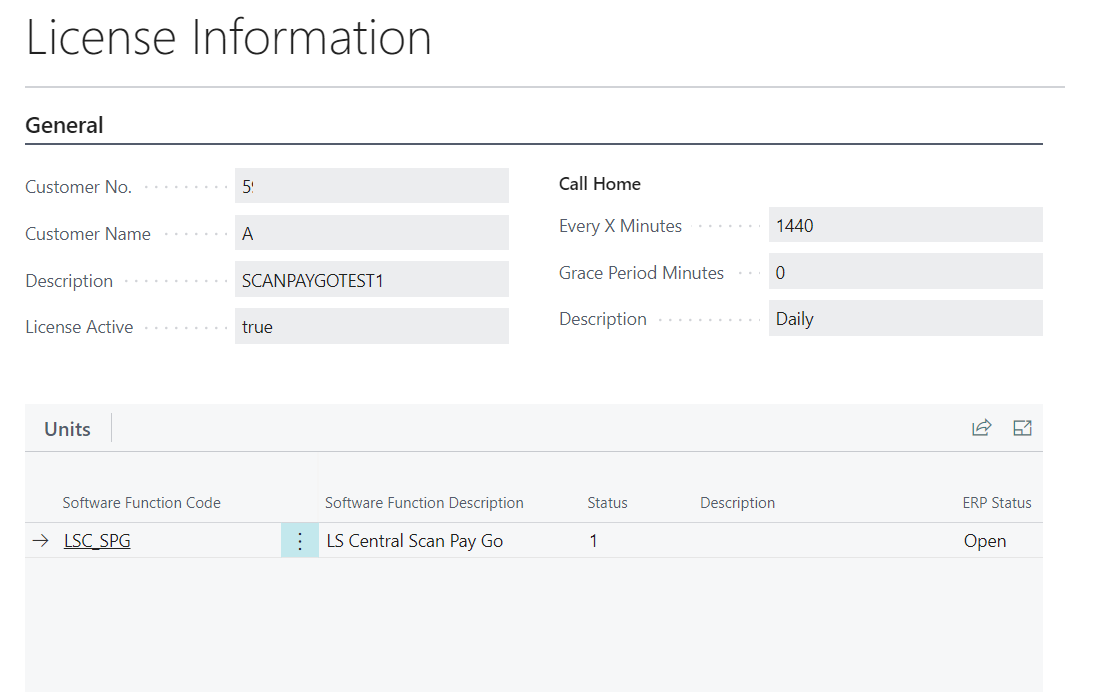This screenshot has width=1099, height=692.
Task: Select the Call Home Description field showing Daily
Action: 905,319
